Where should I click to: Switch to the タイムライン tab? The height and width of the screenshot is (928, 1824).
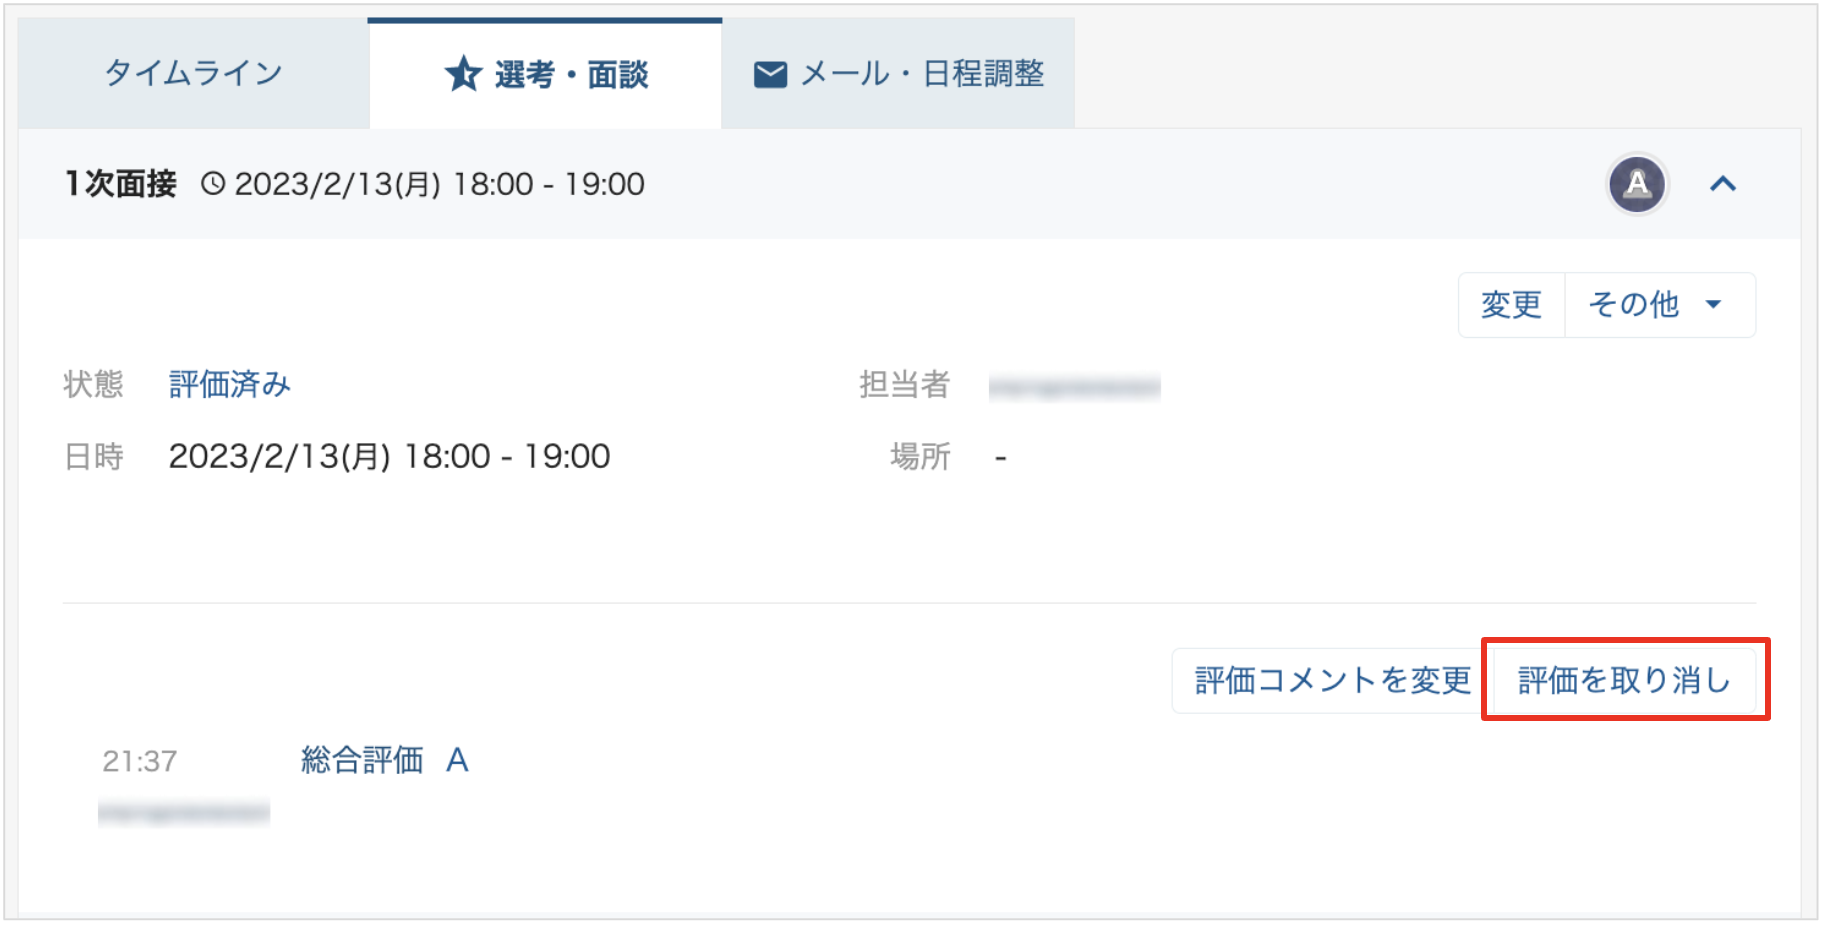(193, 73)
